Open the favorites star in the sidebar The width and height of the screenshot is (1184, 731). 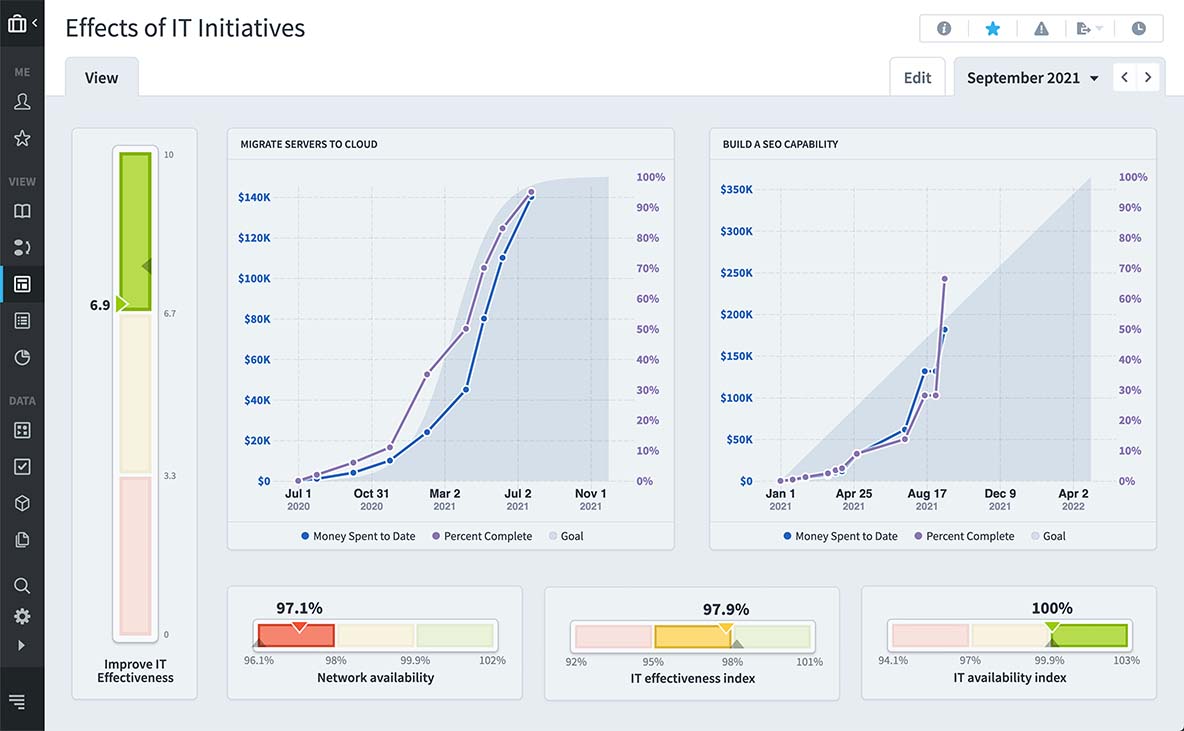(22, 138)
